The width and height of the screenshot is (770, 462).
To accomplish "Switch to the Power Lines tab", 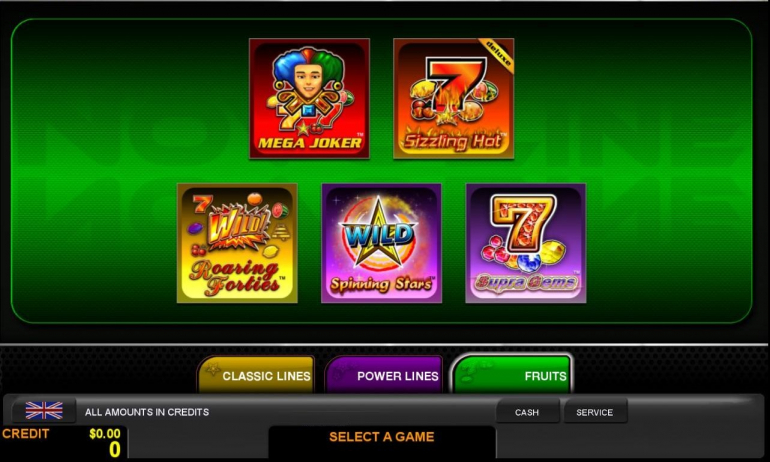I will (x=384, y=376).
